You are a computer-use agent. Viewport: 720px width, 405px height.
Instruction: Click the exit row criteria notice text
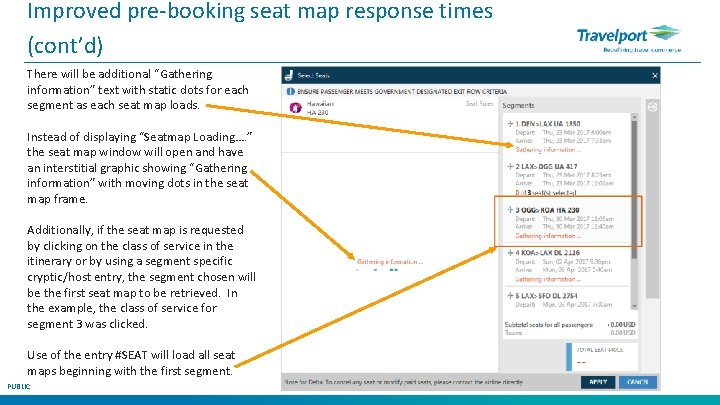(402, 91)
